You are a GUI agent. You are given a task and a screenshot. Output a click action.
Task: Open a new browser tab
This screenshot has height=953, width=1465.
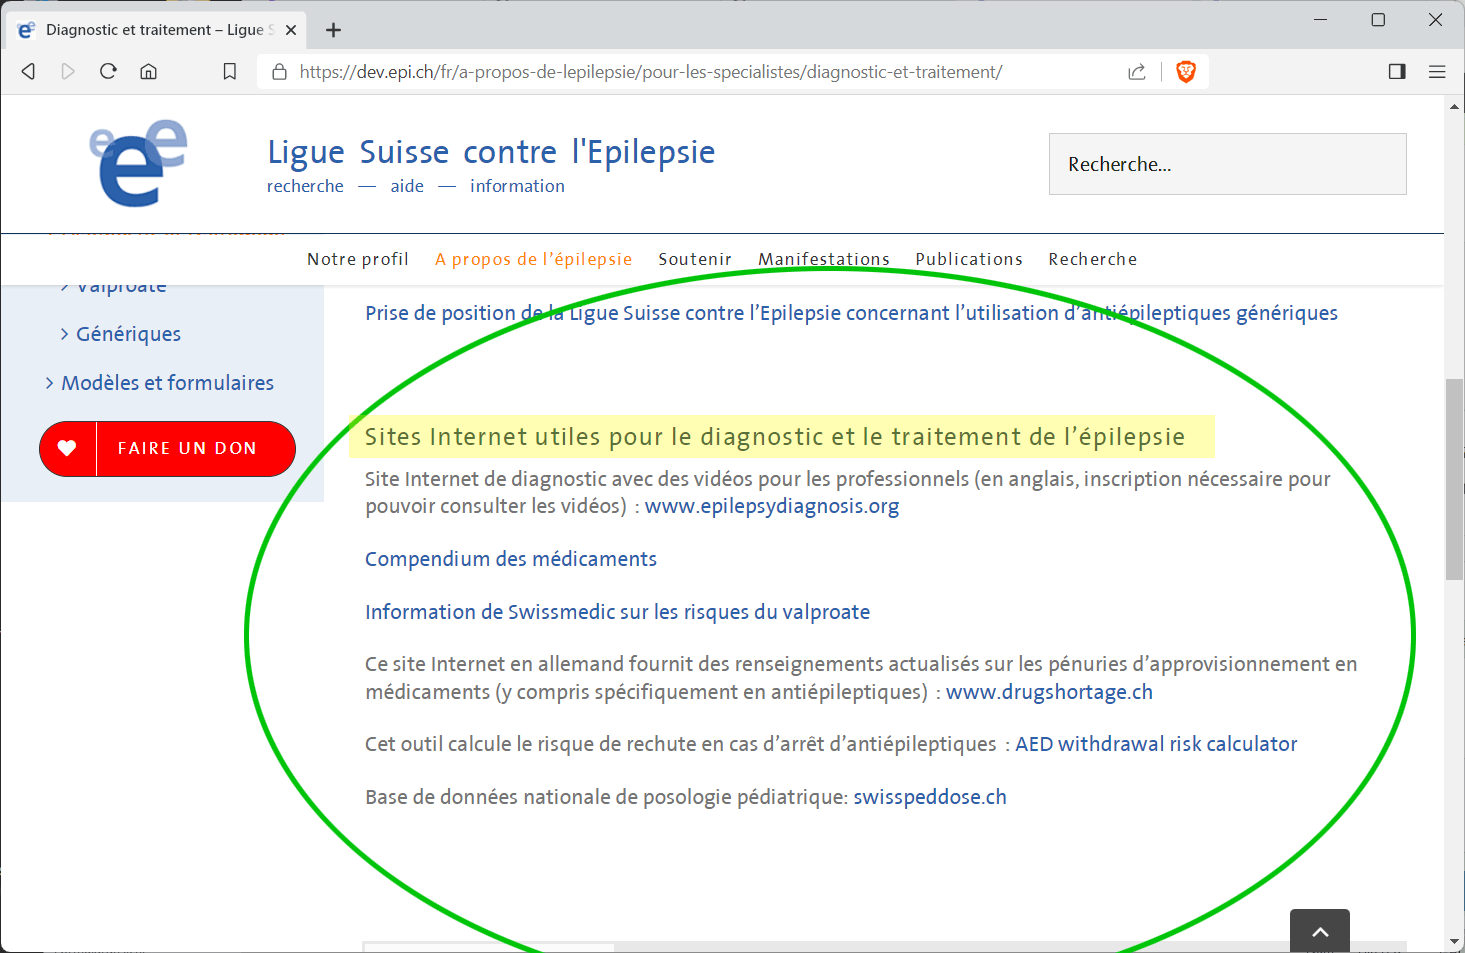334,30
